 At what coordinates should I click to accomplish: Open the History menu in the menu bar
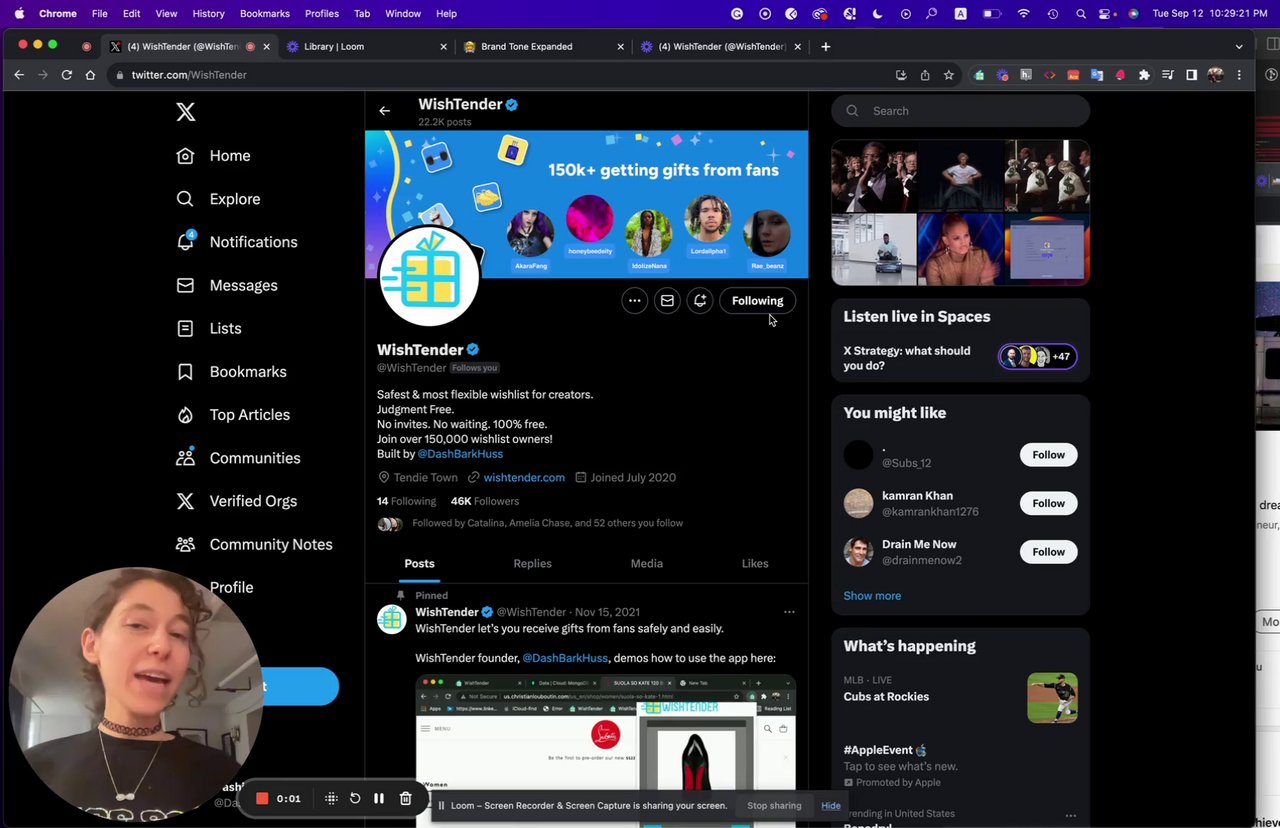click(208, 14)
